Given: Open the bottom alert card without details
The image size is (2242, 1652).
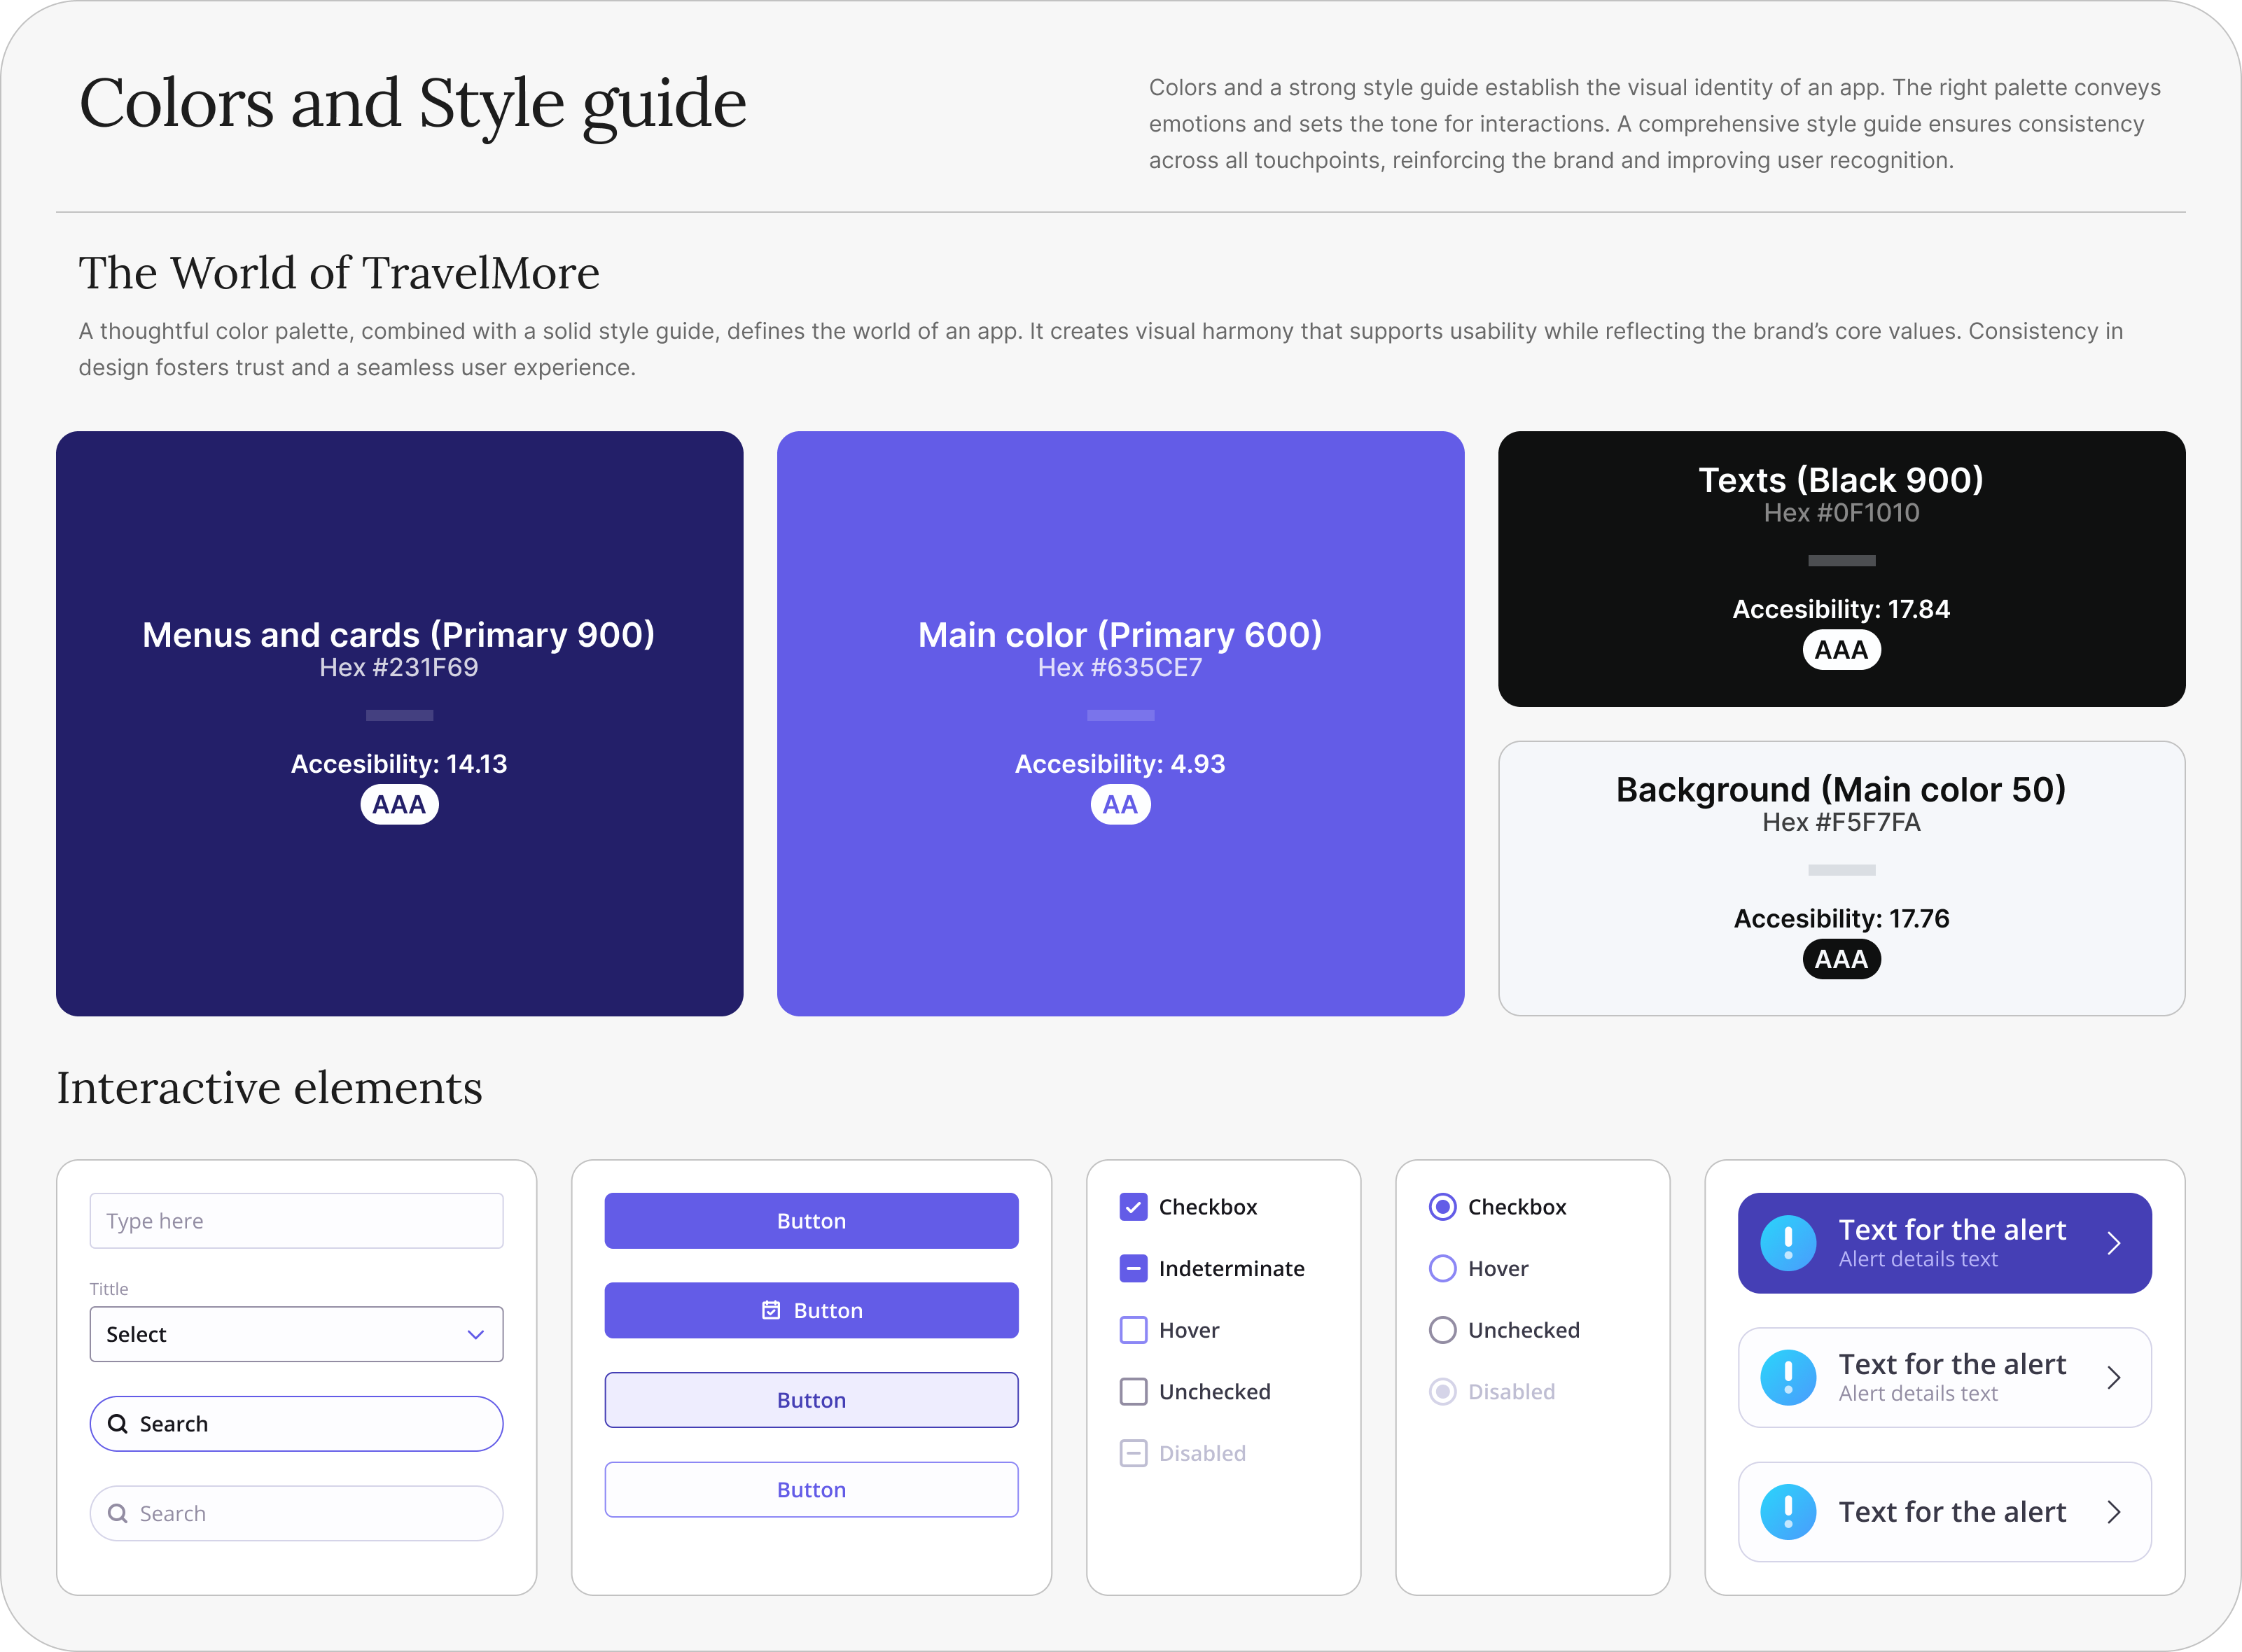Looking at the screenshot, I should (x=1944, y=1512).
